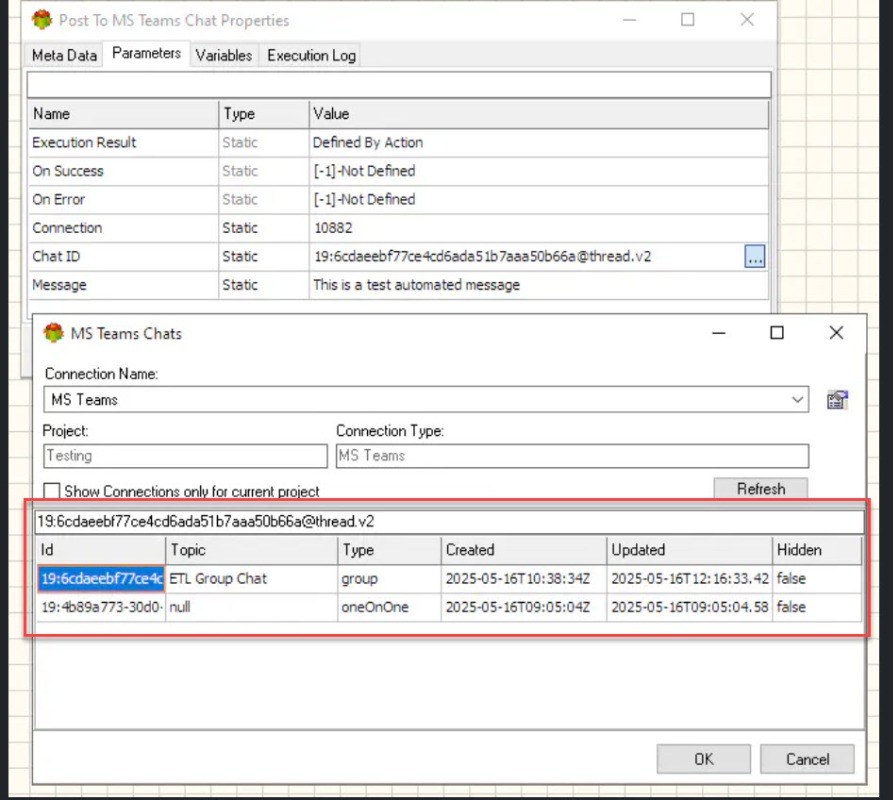Viewport: 893px width, 800px height.
Task: Switch to the Meta Data tab
Action: pyautogui.click(x=64, y=55)
